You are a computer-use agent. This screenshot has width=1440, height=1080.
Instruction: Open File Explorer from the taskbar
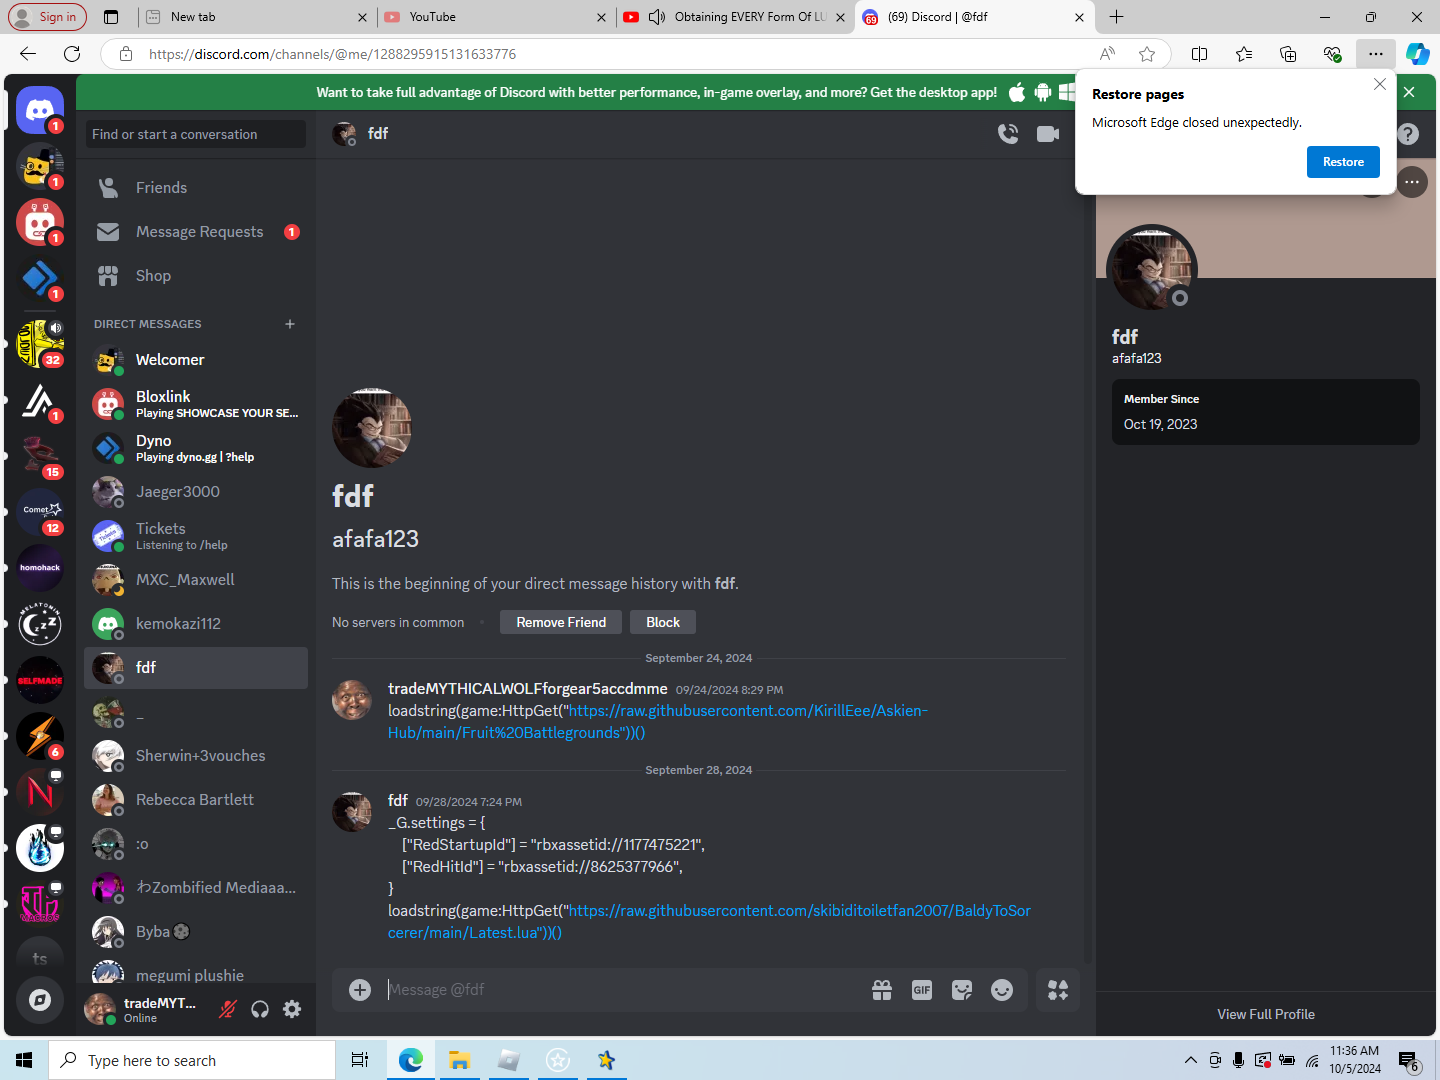pos(459,1060)
